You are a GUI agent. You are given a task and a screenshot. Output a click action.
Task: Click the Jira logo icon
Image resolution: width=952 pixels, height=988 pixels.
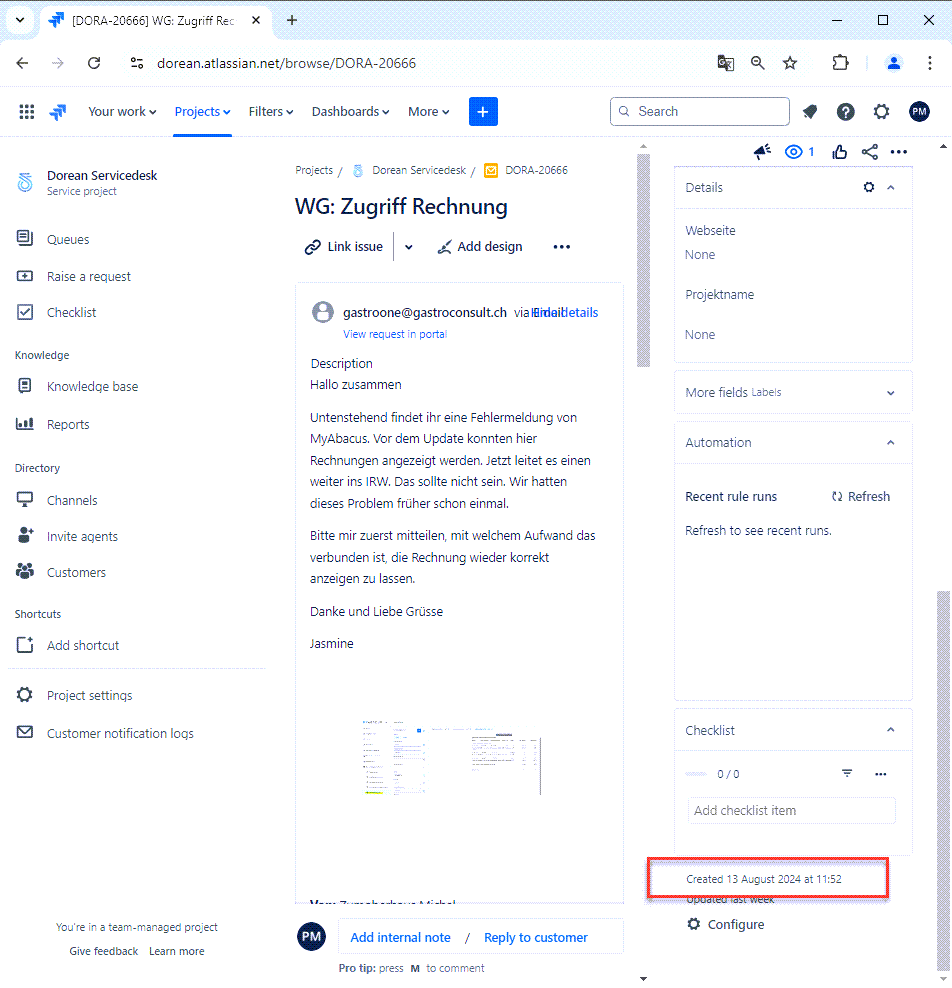click(58, 112)
